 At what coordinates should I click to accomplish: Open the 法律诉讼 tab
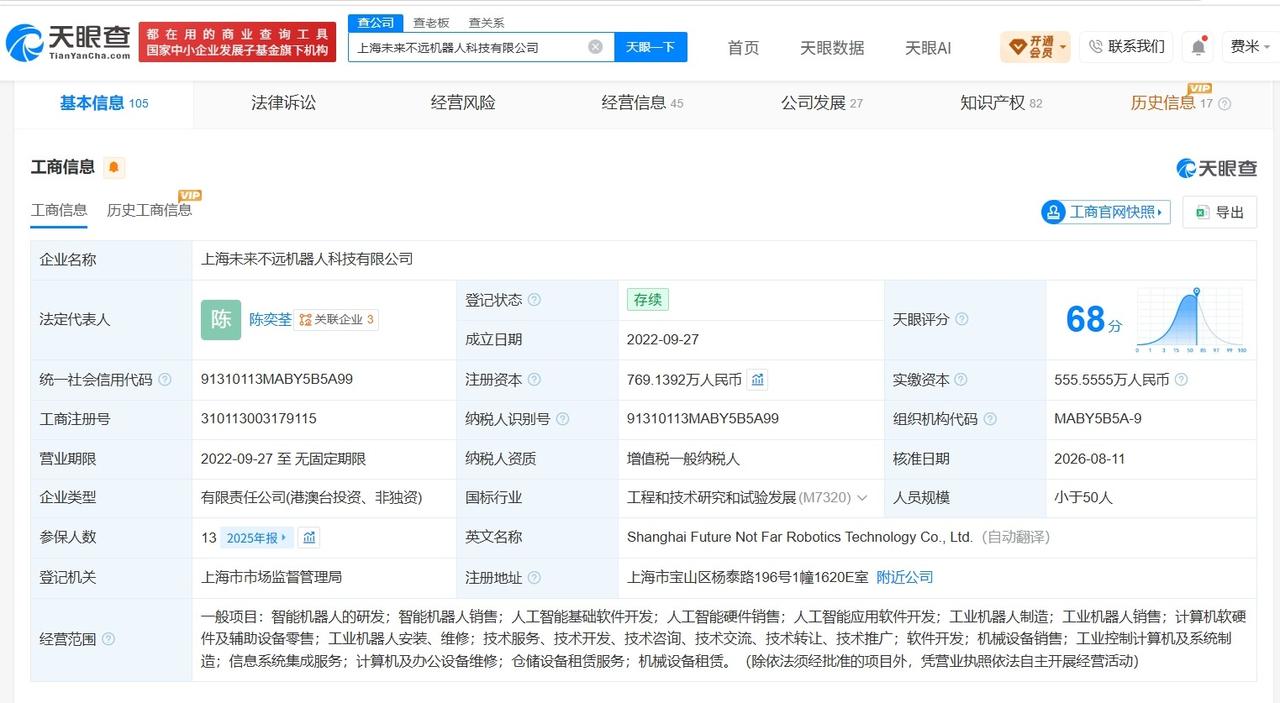click(283, 103)
